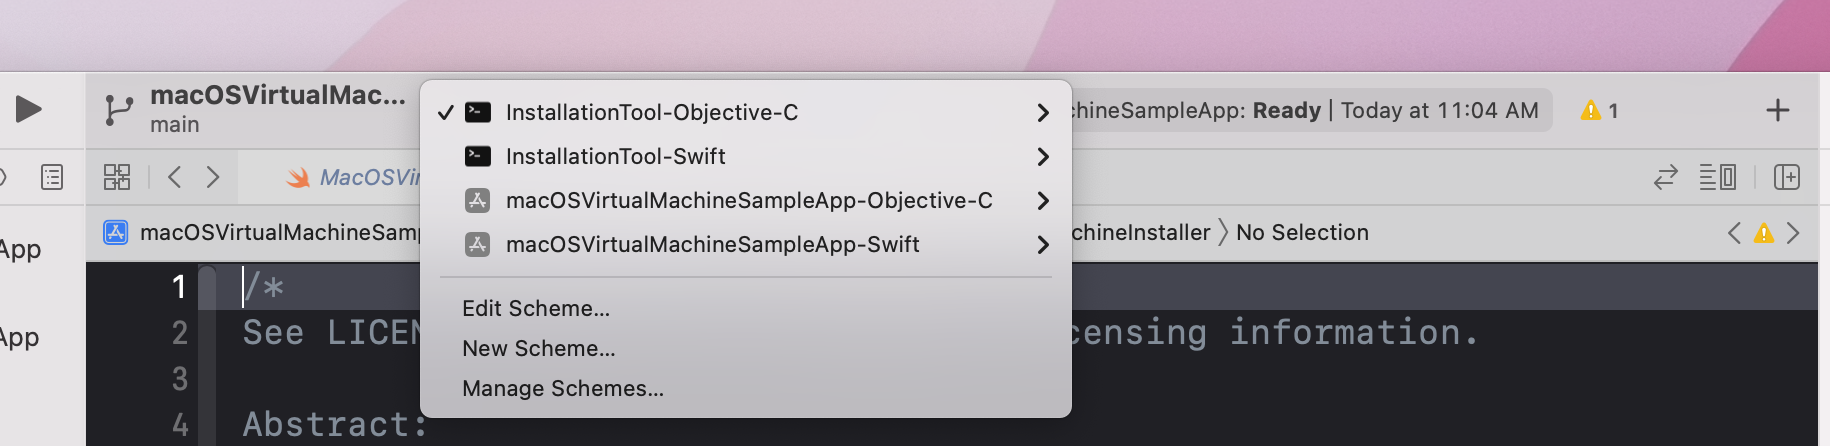
Task: Click the yellow warning icon showing 1 issue
Action: 1599,111
